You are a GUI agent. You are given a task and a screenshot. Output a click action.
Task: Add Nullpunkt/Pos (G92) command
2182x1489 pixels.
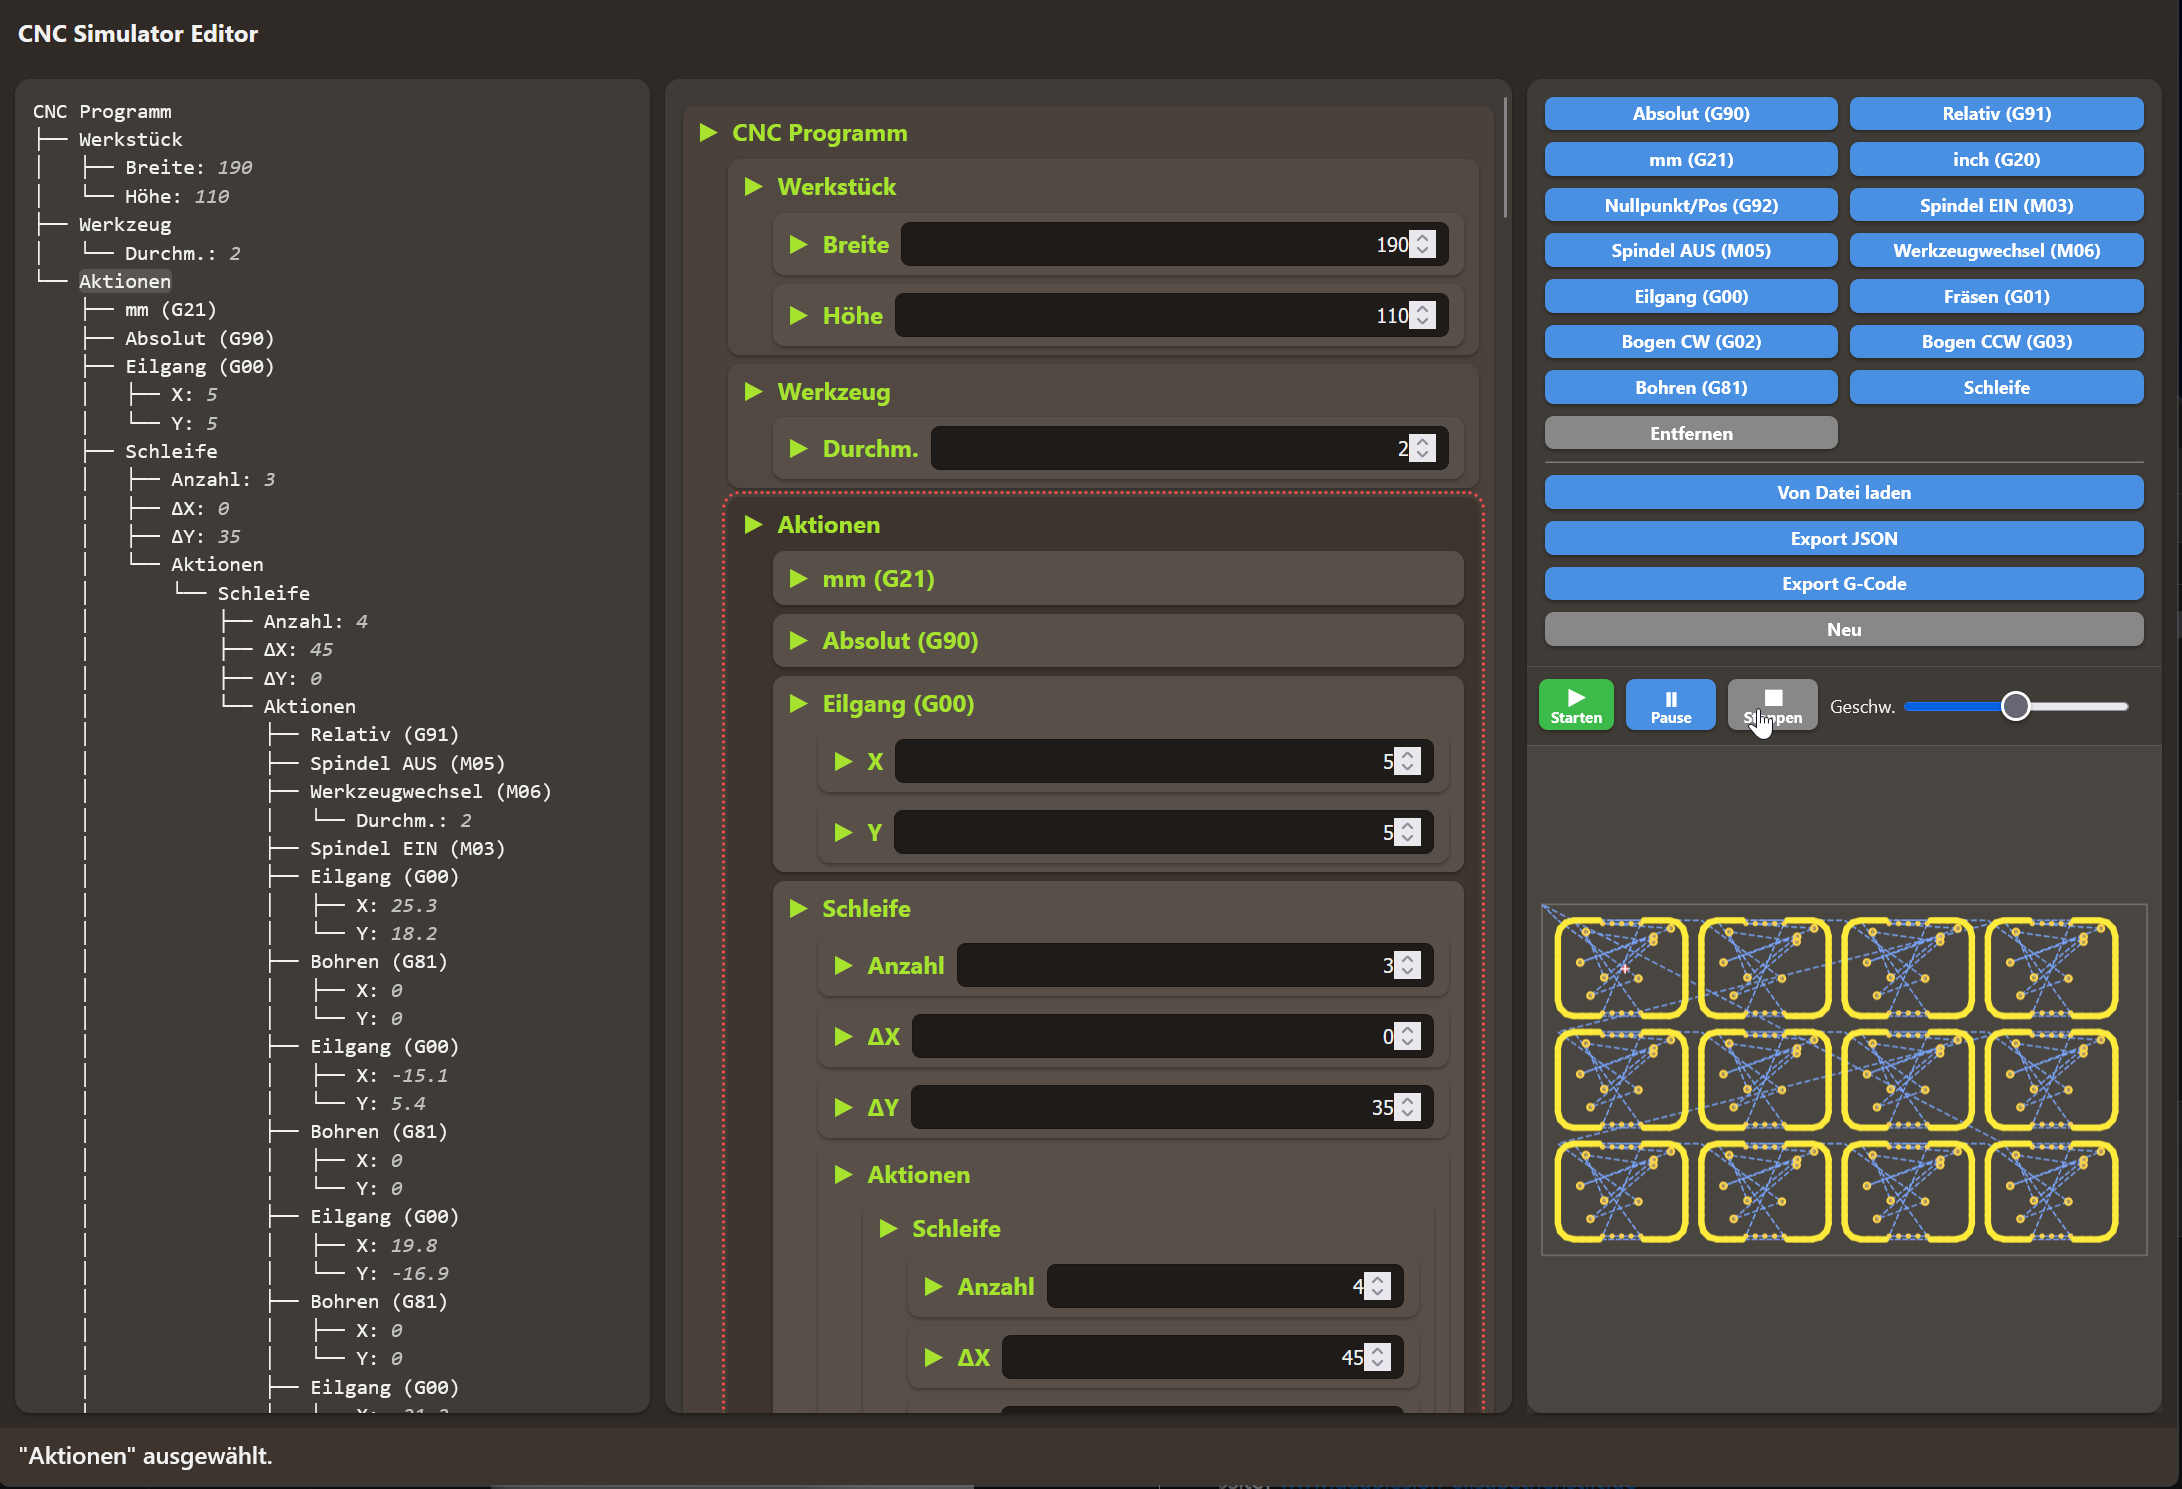pyautogui.click(x=1691, y=205)
